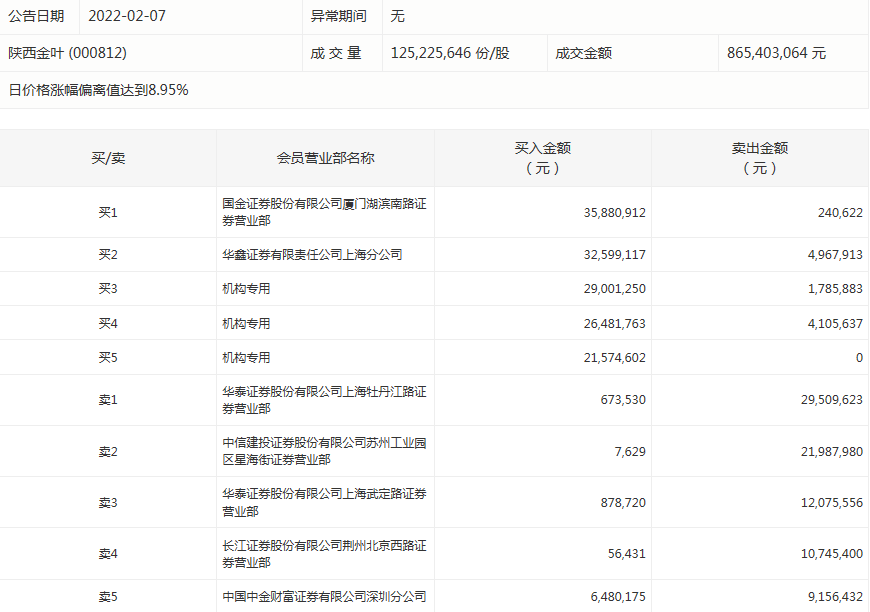Screen dimensions: 870x612
Task: Click 中信建投证券股份有限公司苏州工业园区星海街证券营业部
Action: [x=324, y=451]
